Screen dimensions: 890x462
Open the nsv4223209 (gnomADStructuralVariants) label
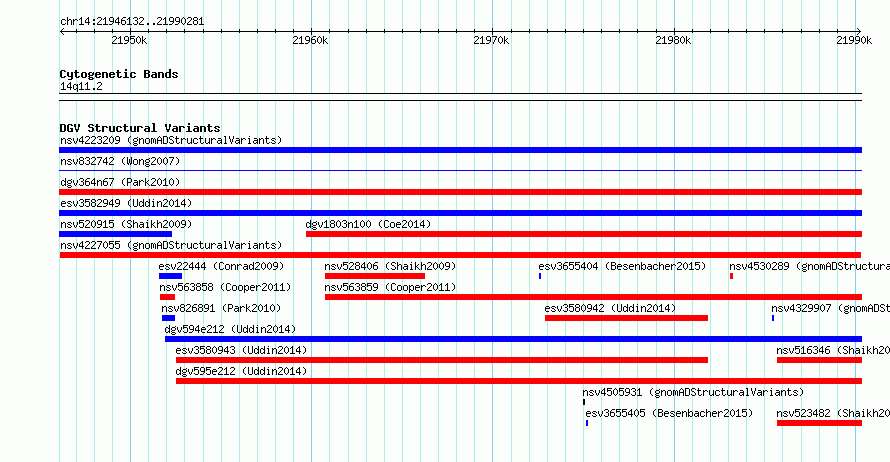(x=171, y=140)
